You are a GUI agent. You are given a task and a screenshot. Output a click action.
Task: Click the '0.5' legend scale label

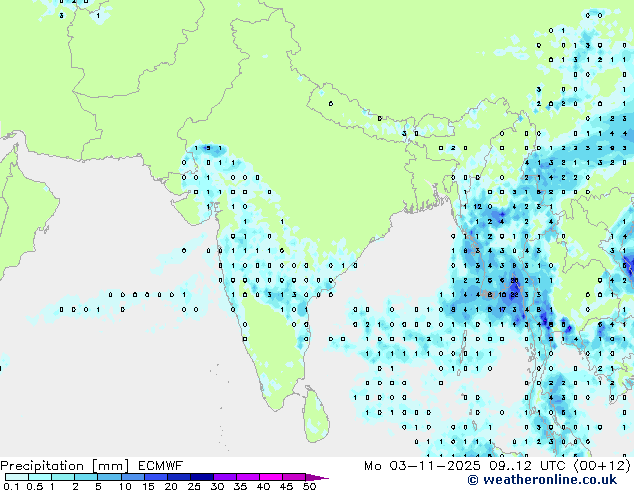(x=34, y=486)
